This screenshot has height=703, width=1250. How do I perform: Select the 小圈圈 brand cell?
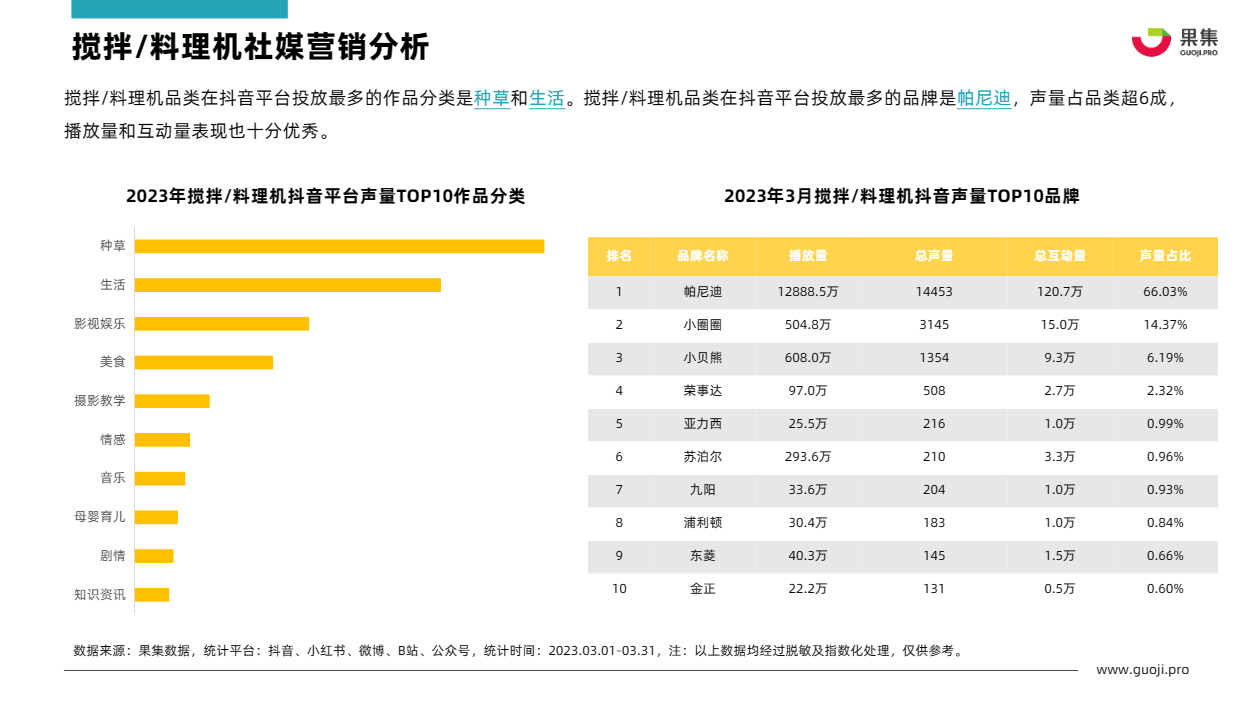(702, 325)
